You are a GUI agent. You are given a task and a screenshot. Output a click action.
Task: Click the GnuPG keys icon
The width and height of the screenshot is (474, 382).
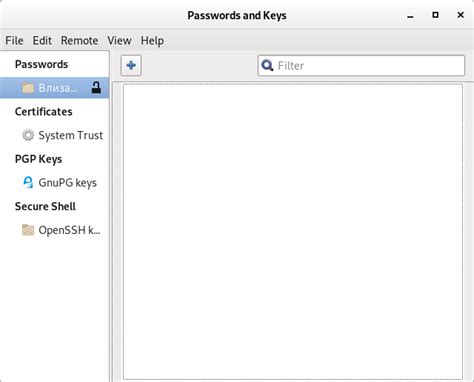(x=28, y=182)
